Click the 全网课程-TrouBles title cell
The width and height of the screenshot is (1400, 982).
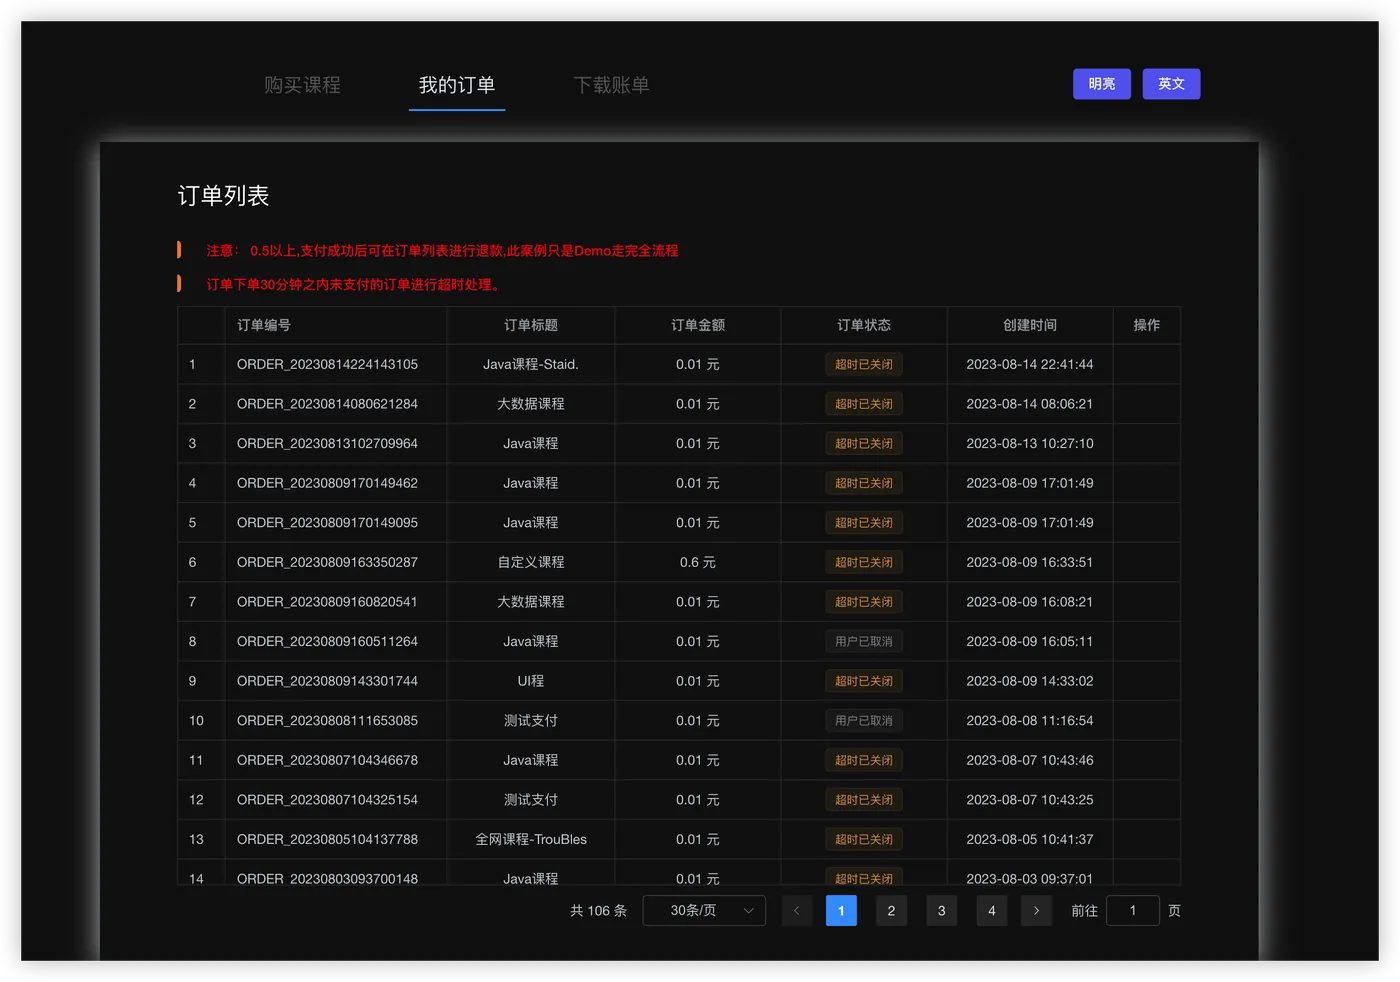(531, 839)
